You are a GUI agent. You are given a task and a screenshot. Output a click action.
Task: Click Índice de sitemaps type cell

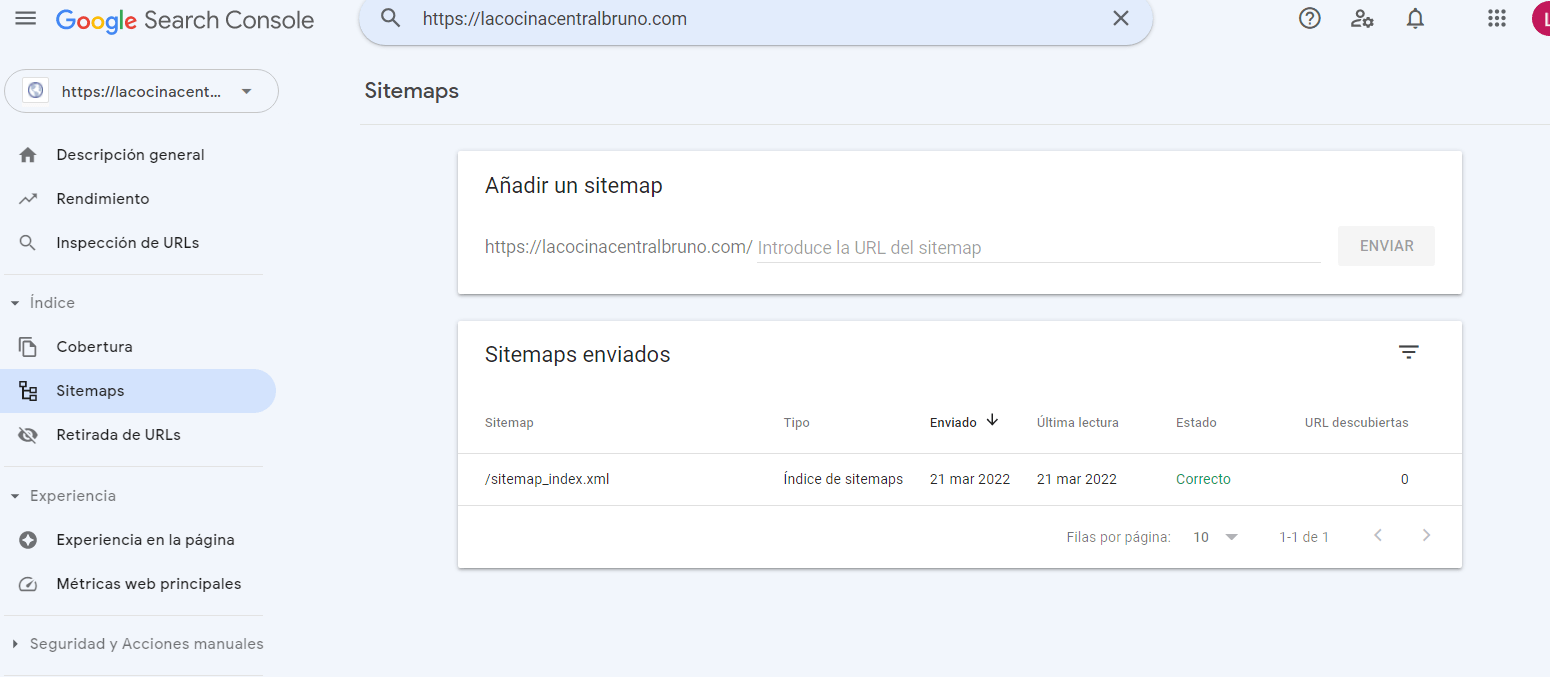click(843, 479)
